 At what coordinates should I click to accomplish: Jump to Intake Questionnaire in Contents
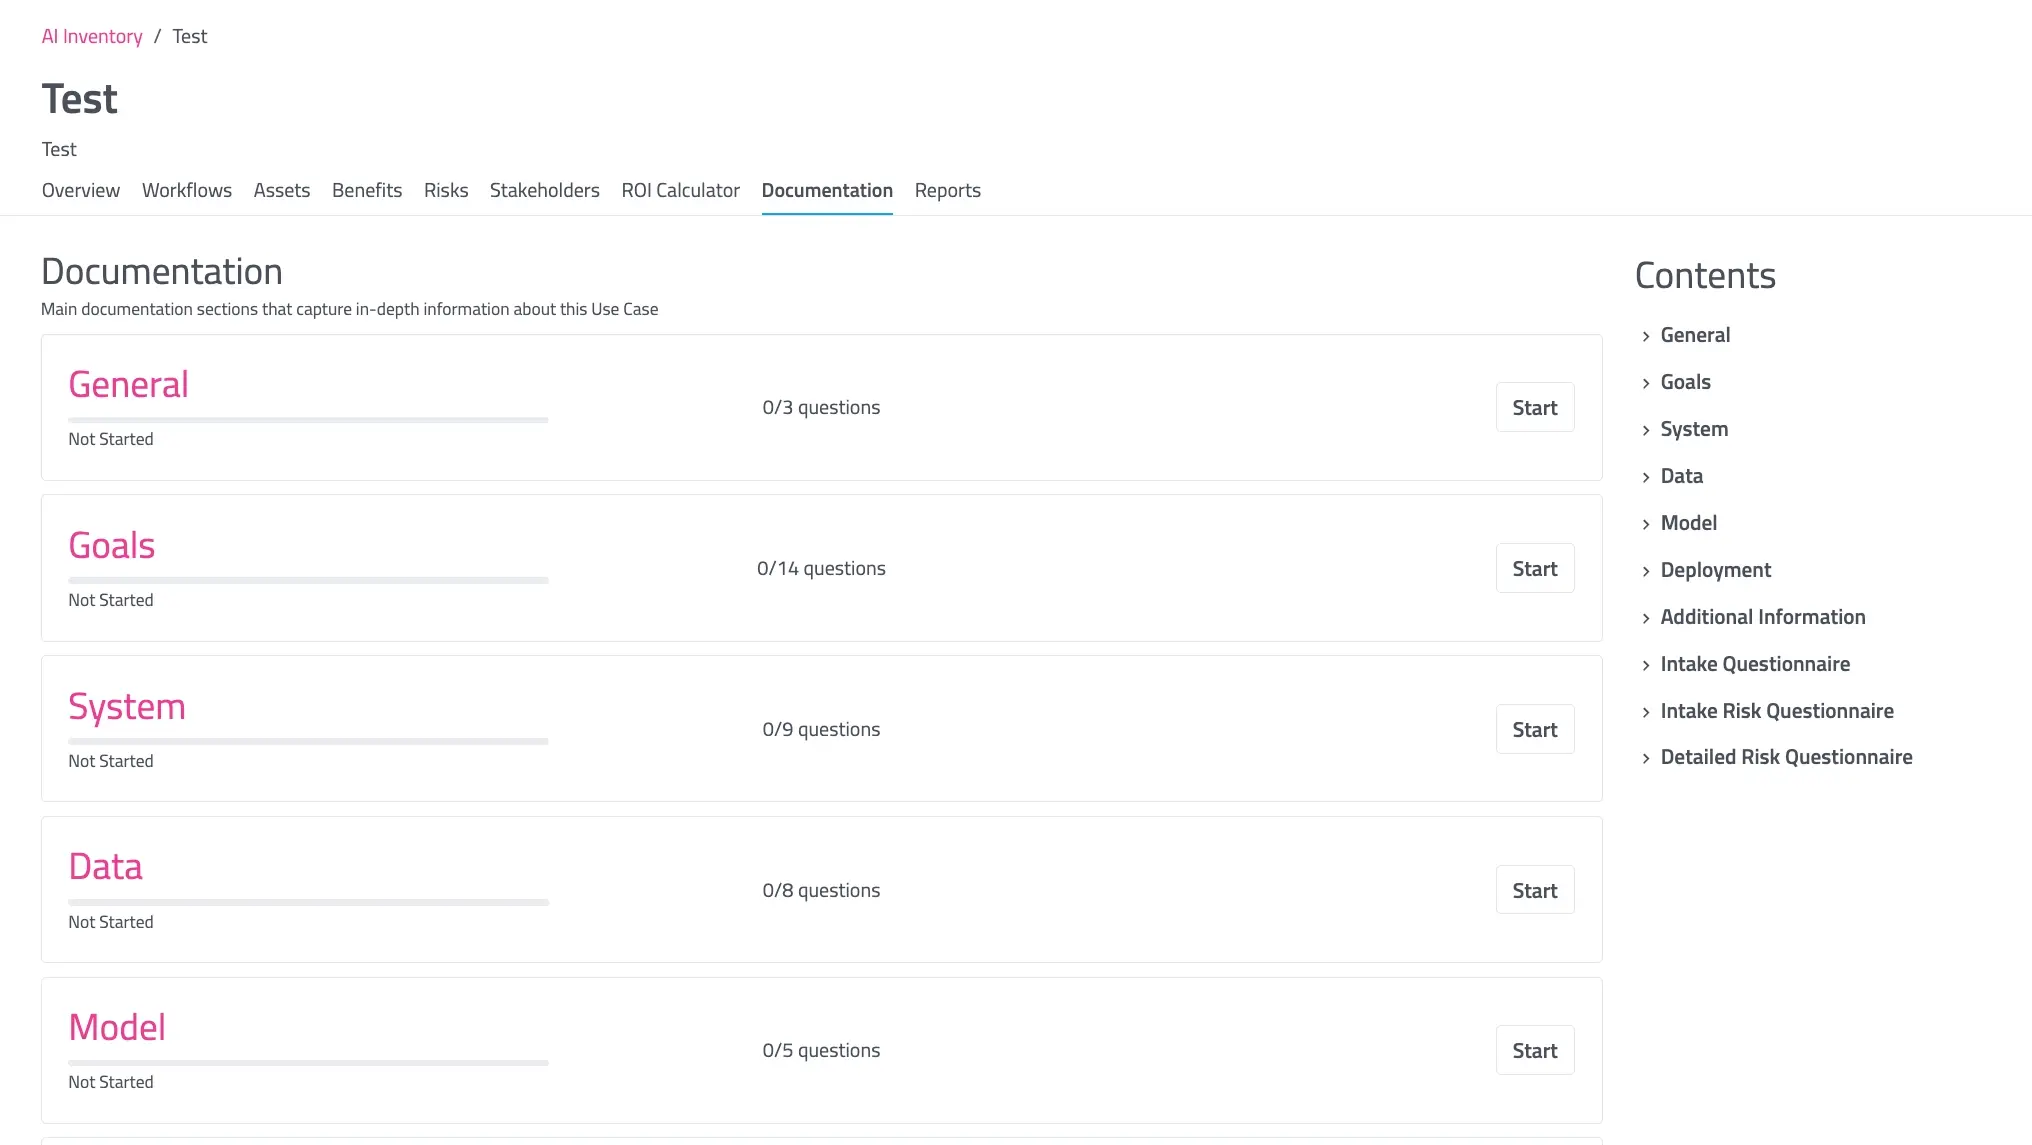pos(1755,664)
